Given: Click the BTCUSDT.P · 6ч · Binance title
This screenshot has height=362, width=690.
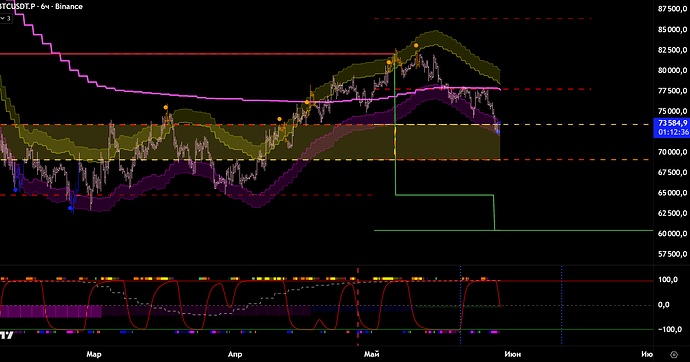Looking at the screenshot, I should [41, 6].
